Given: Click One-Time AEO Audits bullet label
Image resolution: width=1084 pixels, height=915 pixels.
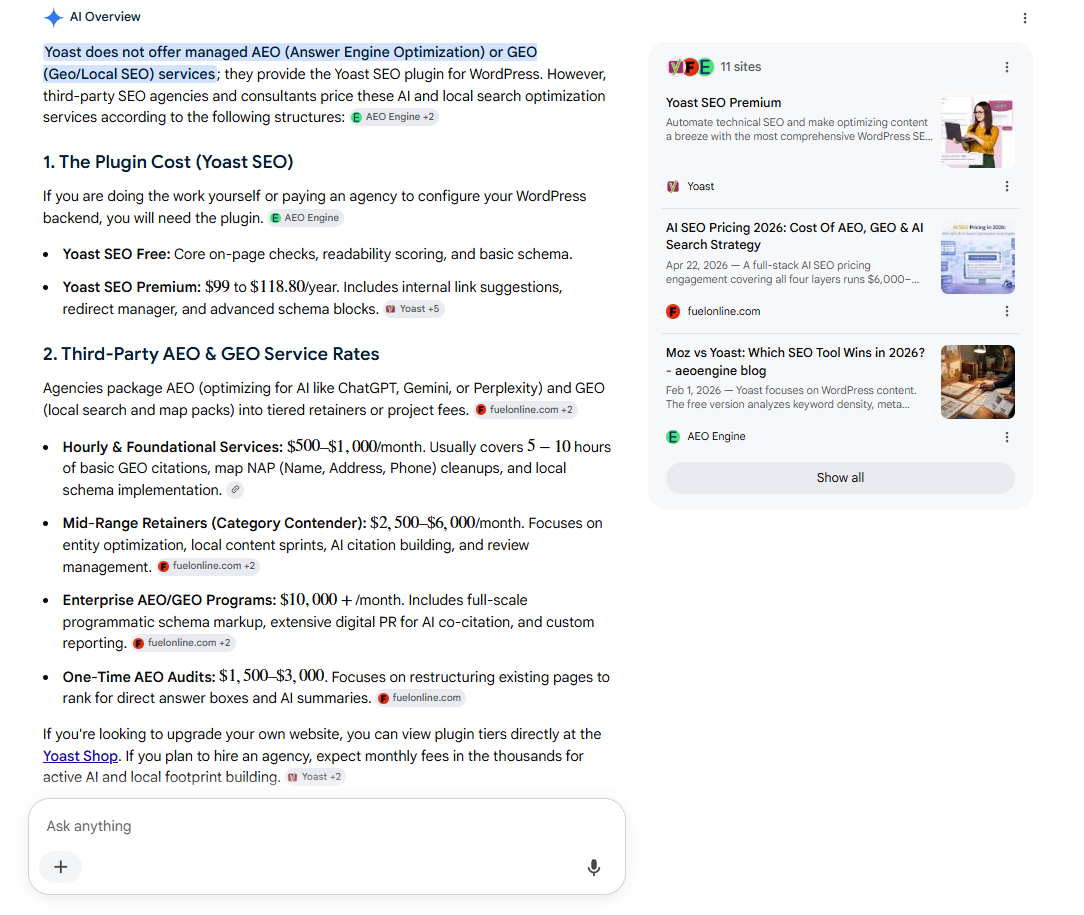Looking at the screenshot, I should click(139, 677).
